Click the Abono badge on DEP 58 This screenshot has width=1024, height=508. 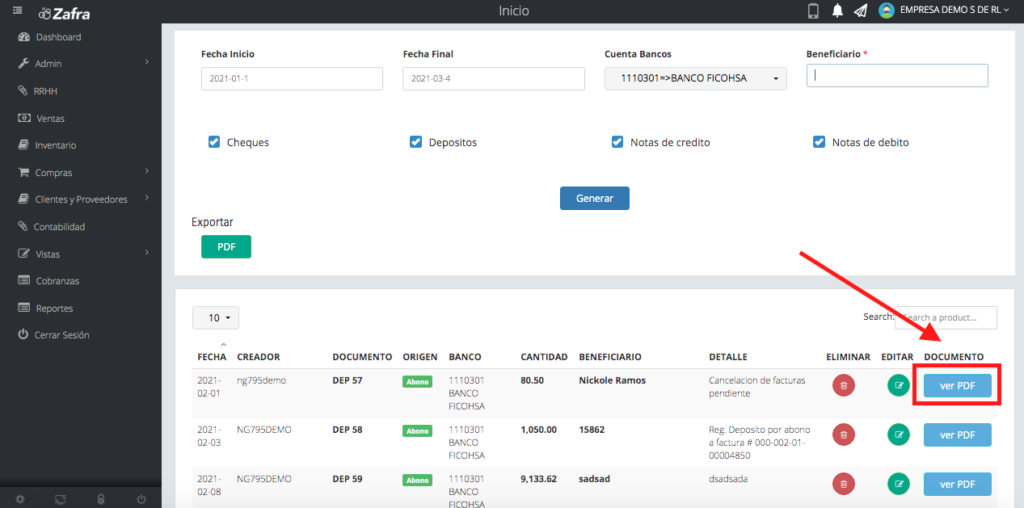(417, 431)
